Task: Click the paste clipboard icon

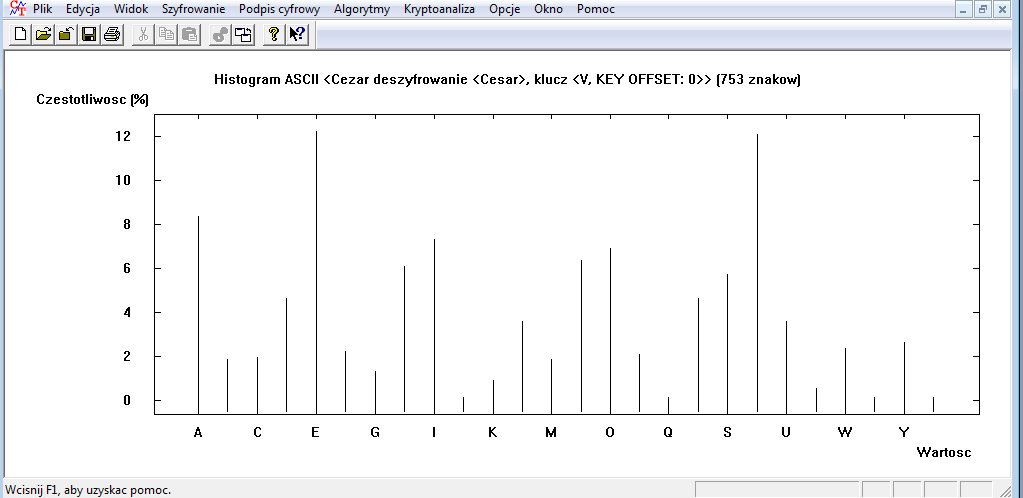Action: (x=189, y=34)
